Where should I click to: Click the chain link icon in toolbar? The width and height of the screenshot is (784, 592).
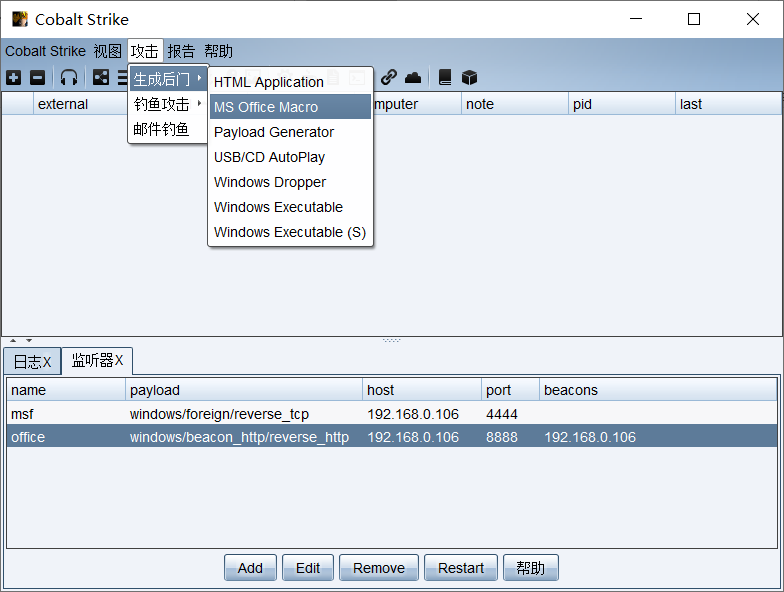pyautogui.click(x=389, y=78)
